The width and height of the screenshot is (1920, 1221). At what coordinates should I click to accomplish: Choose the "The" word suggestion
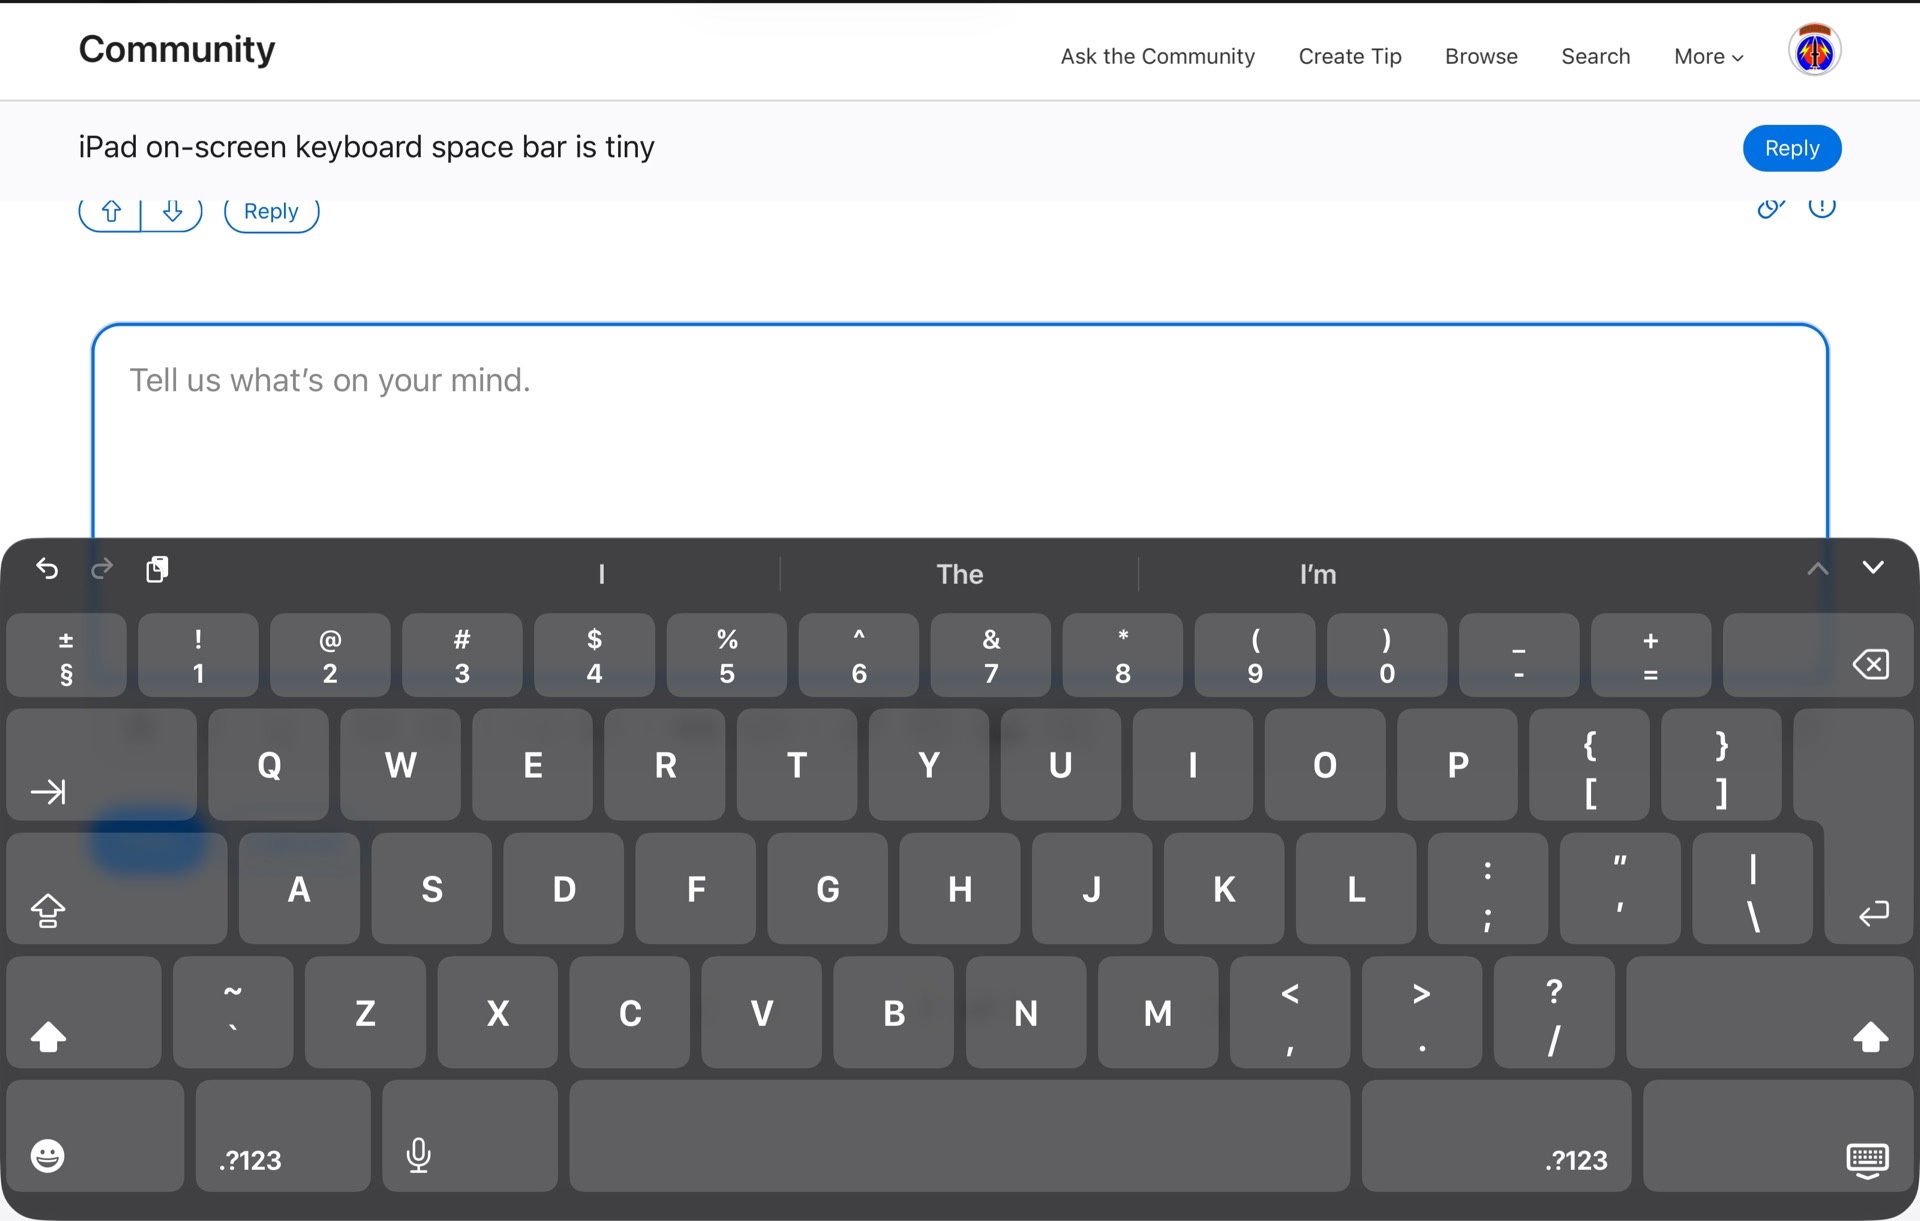tap(959, 574)
